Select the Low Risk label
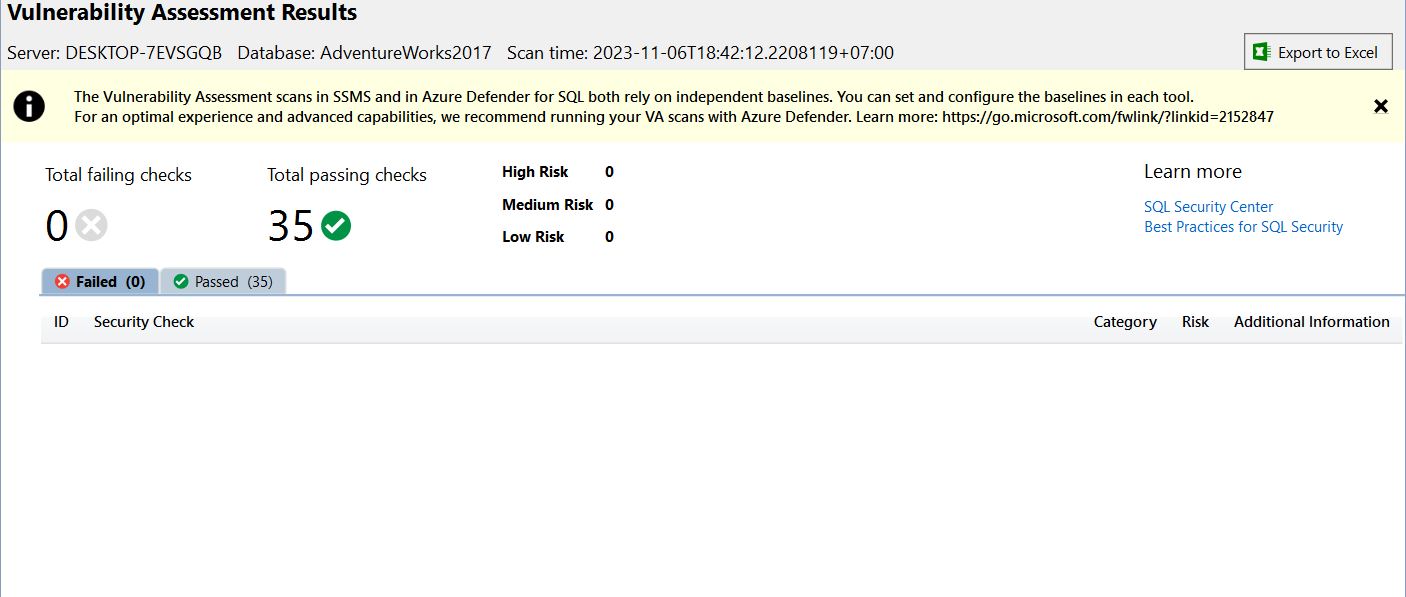Image resolution: width=1406 pixels, height=597 pixels. coord(533,237)
